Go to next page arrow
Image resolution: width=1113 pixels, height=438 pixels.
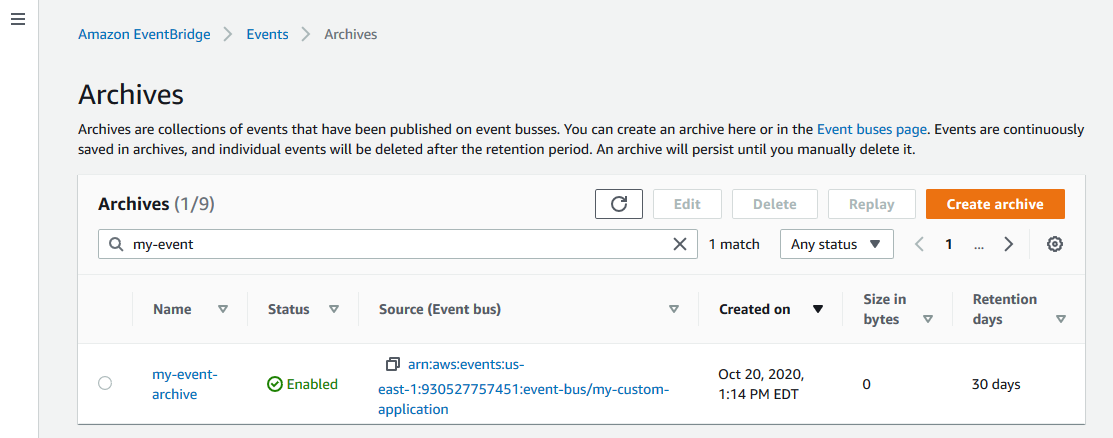1009,244
